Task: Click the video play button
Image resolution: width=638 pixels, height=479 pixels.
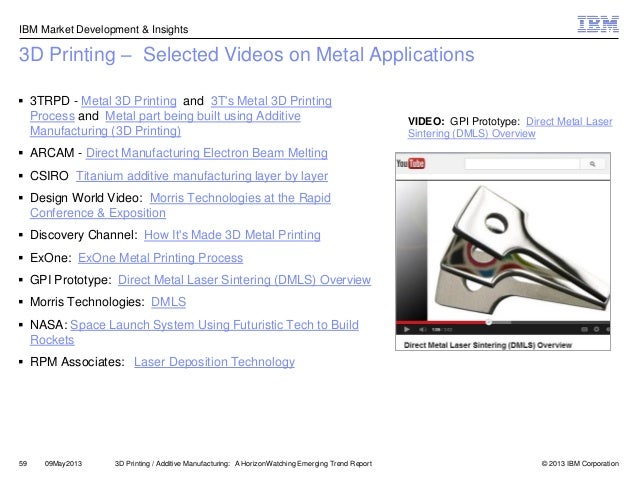Action: coord(406,329)
